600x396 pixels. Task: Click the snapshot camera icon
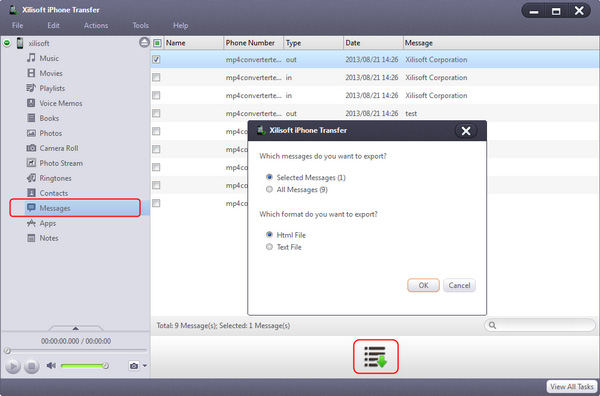point(134,366)
